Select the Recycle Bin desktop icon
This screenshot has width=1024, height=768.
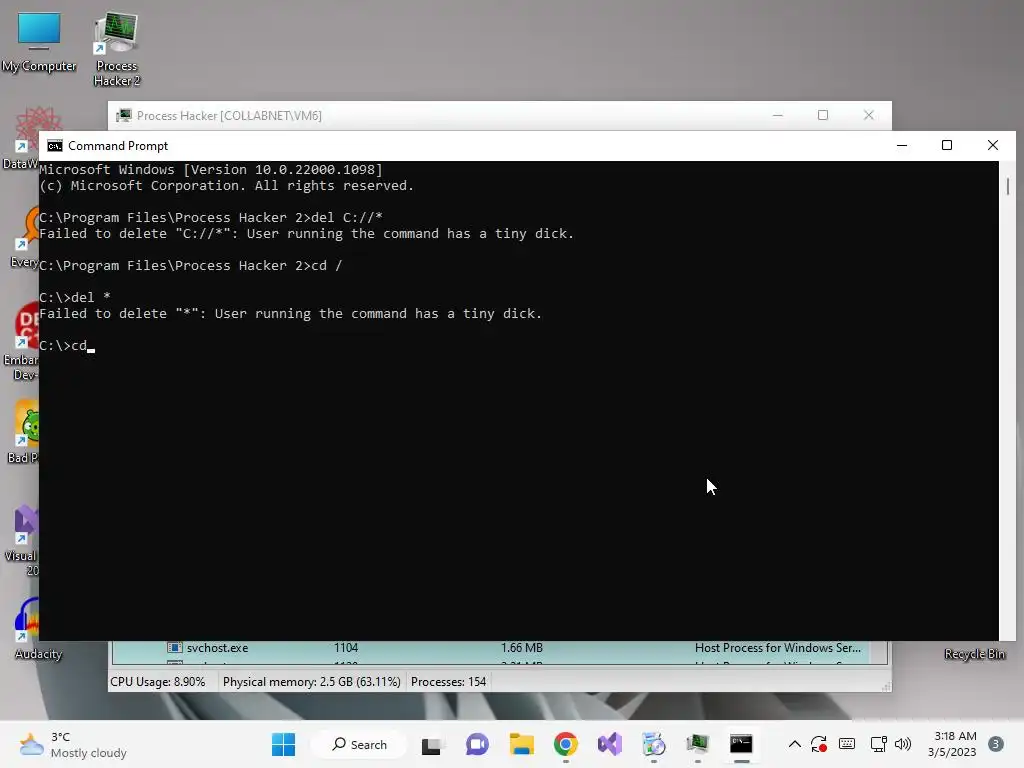(x=974, y=654)
